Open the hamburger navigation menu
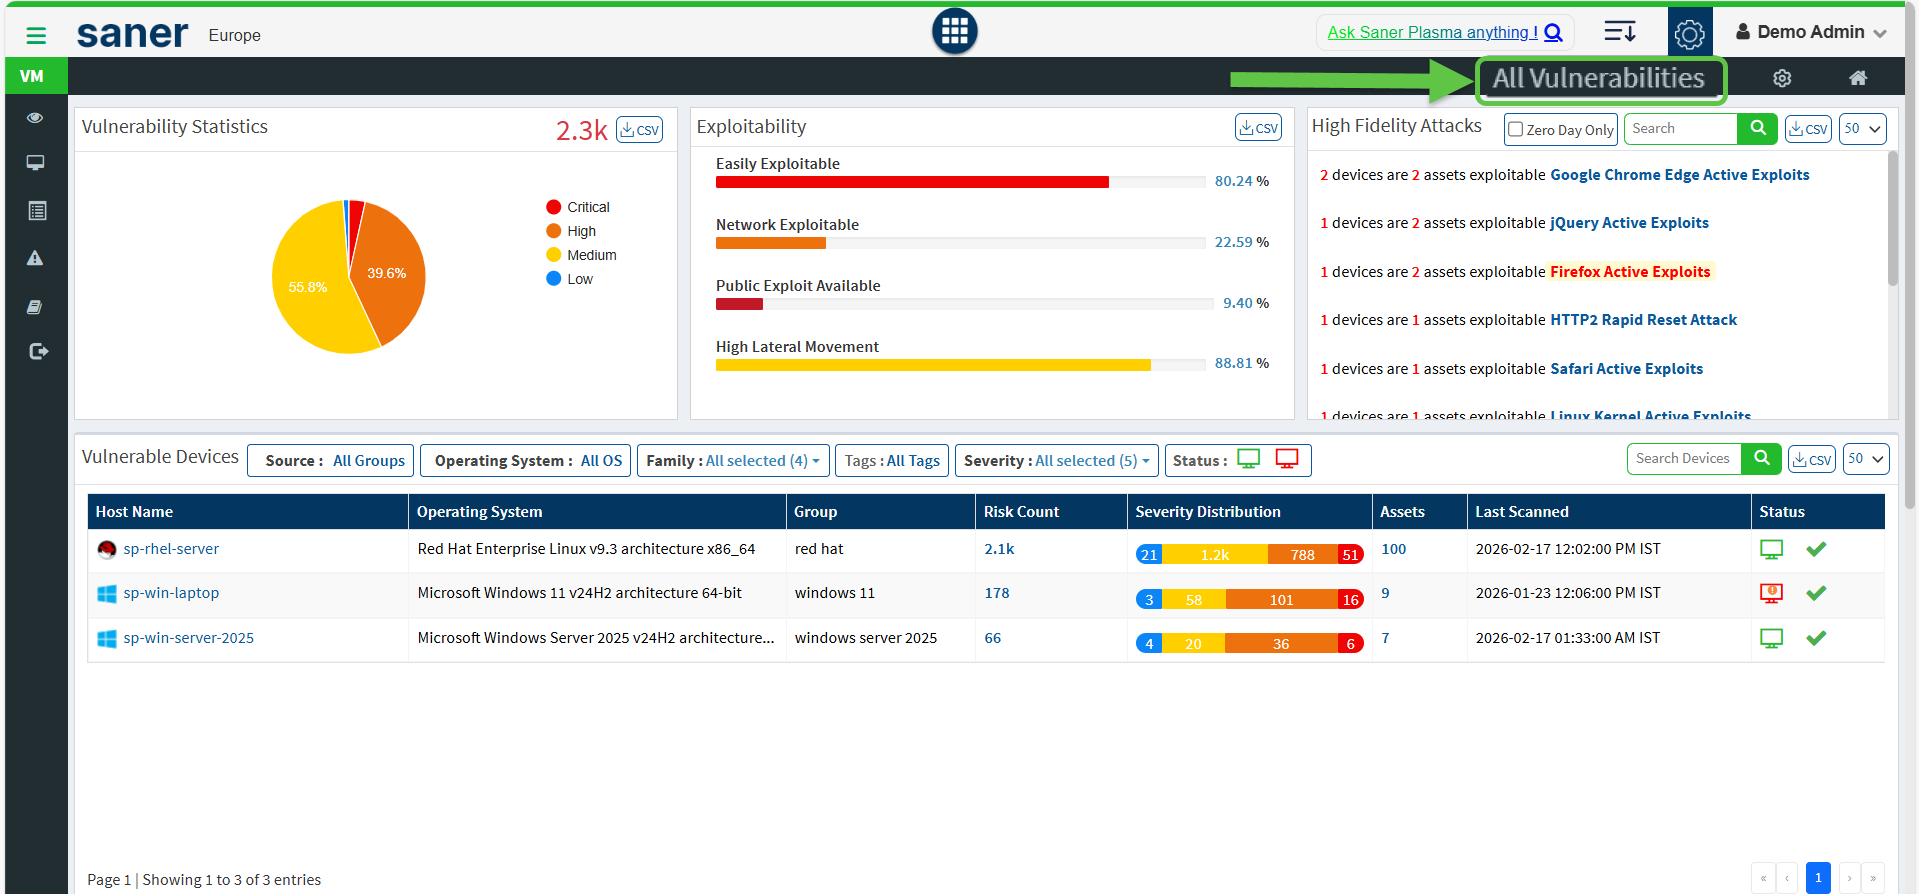 pos(36,36)
